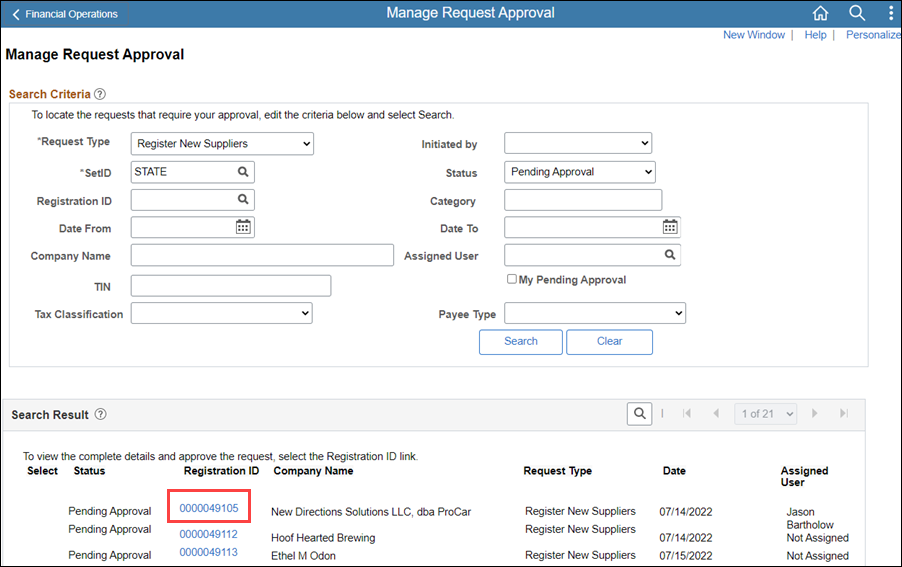Select New Directions Solutions LLC company name

tap(371, 511)
